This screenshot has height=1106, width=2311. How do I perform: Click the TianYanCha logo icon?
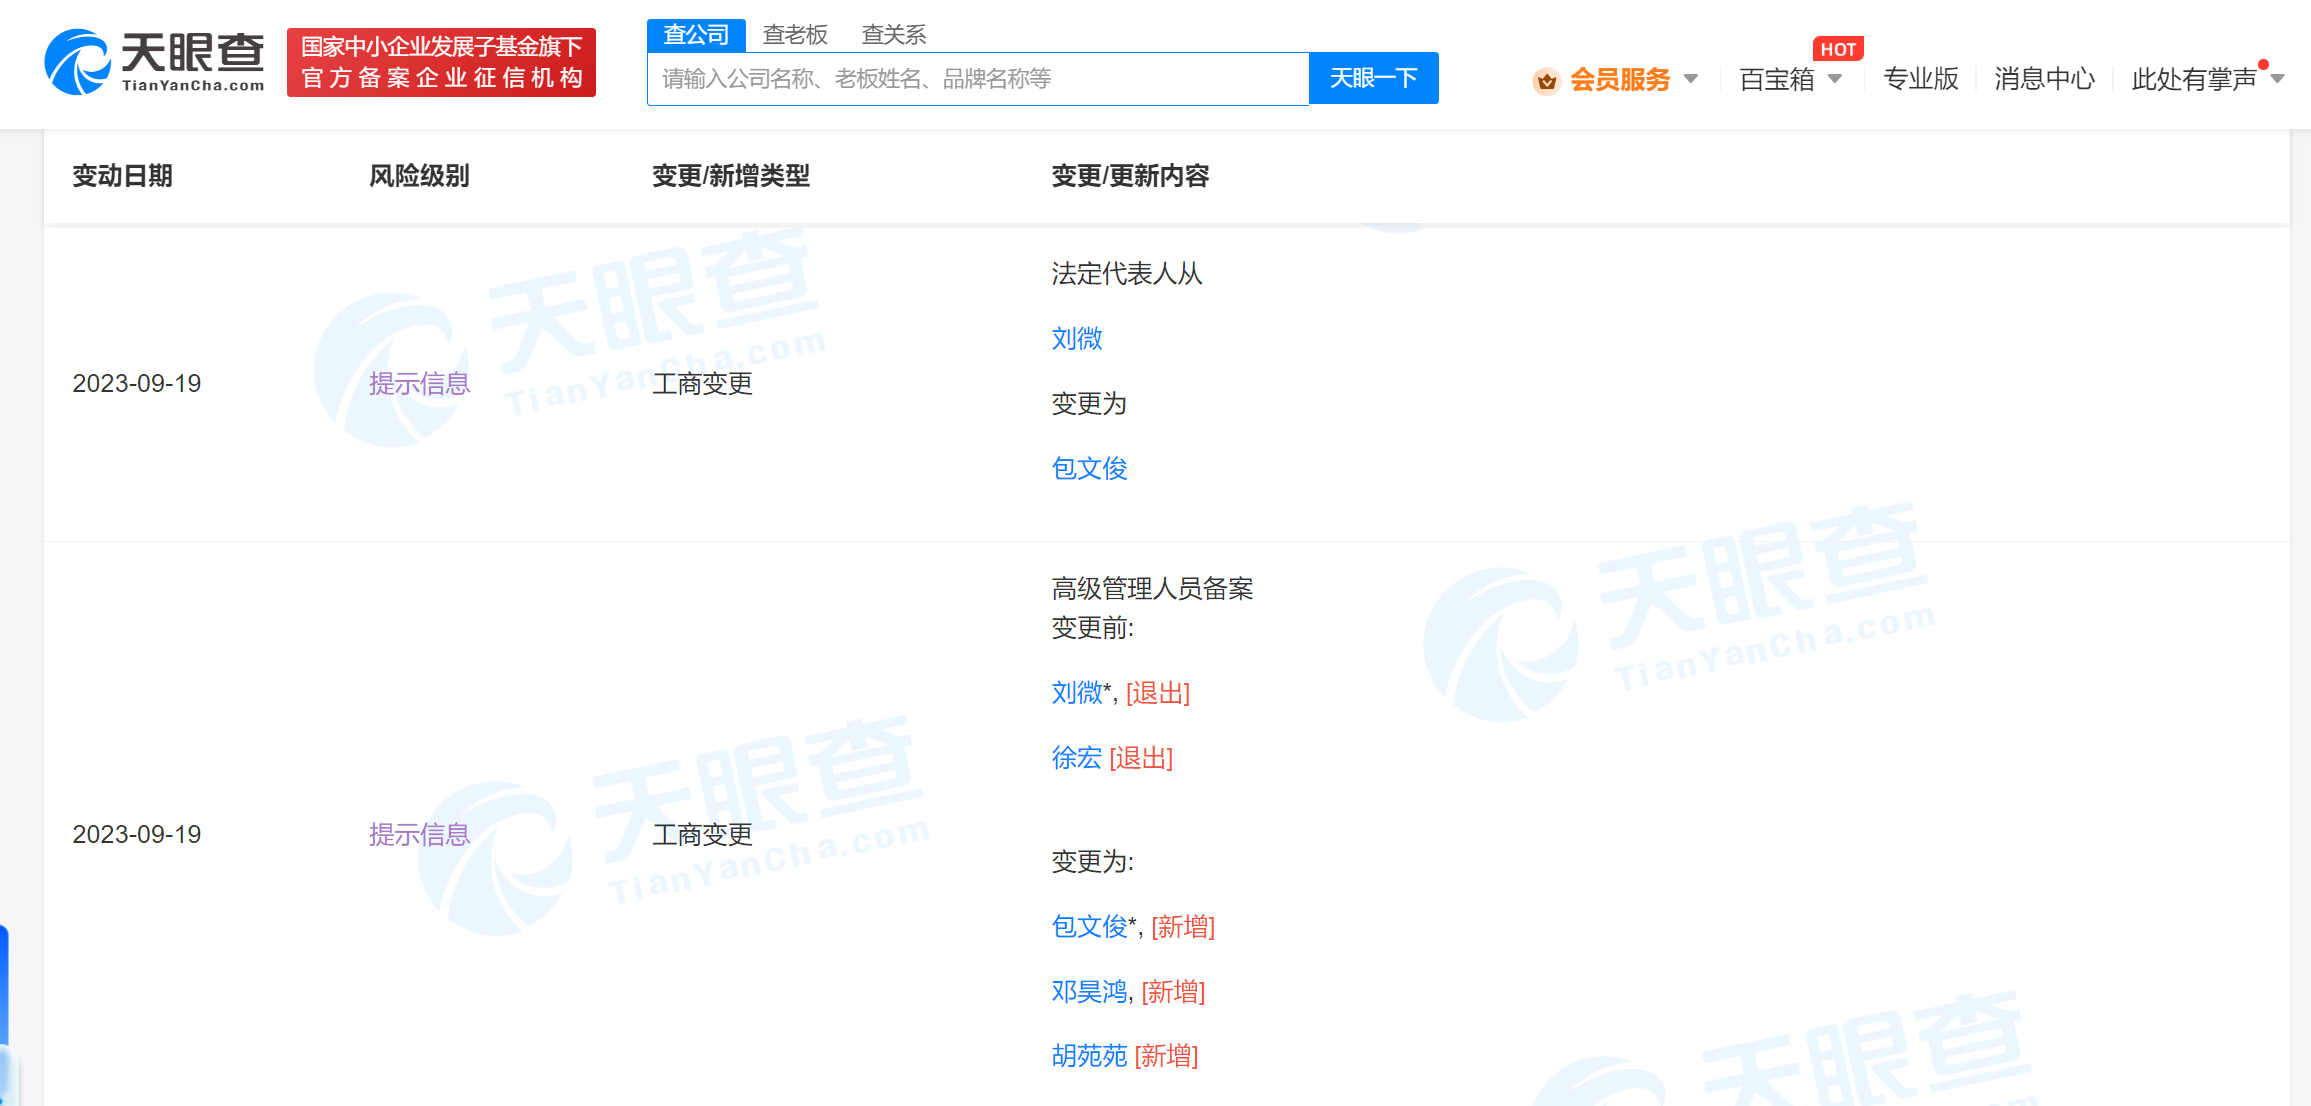coord(78,62)
